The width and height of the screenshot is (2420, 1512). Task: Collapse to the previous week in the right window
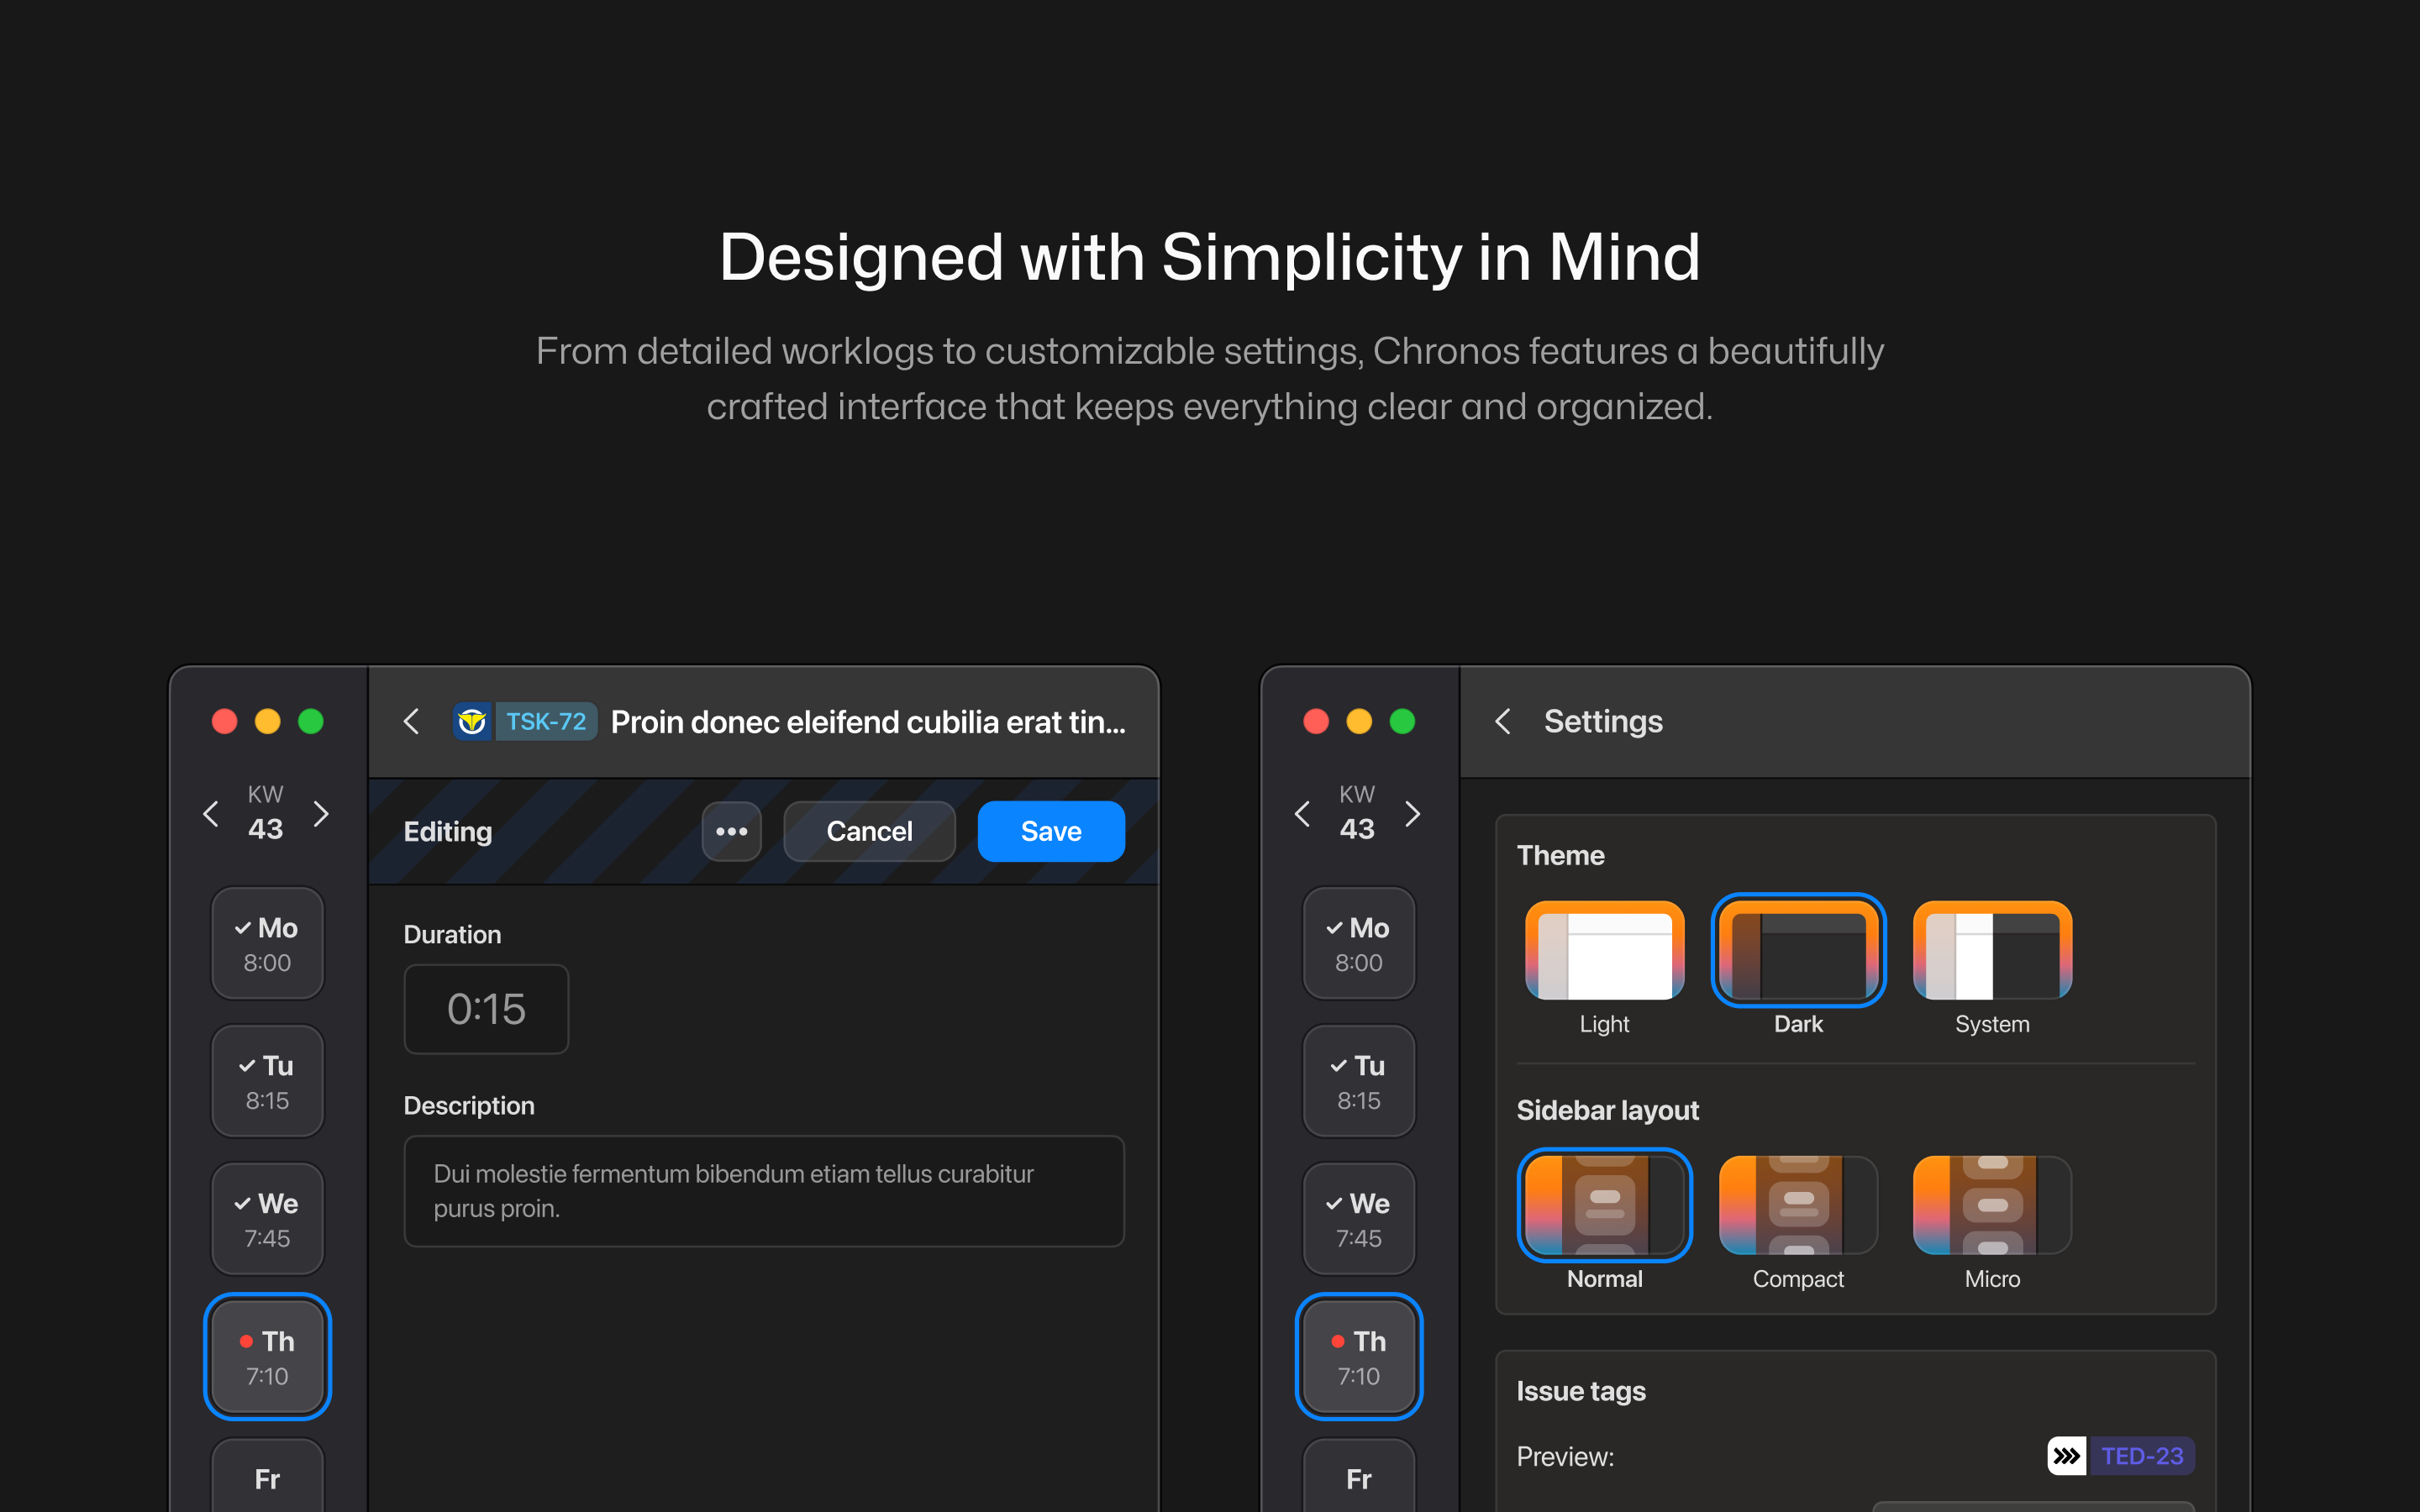(x=1303, y=814)
